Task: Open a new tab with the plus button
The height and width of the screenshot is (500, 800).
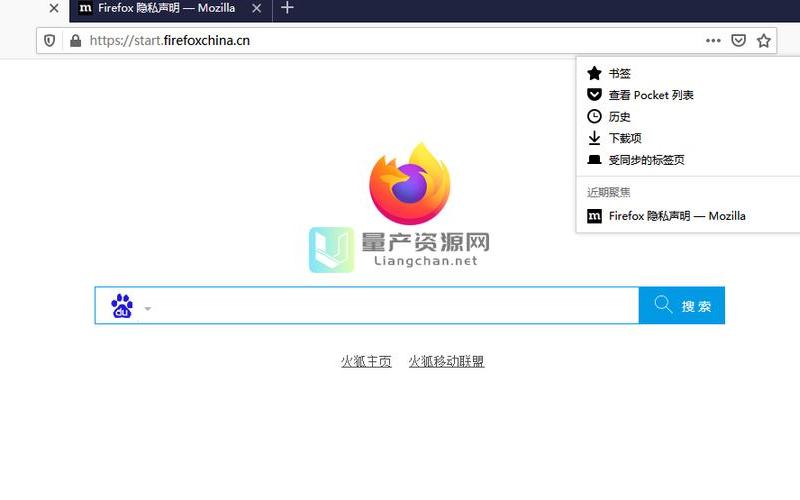Action: [x=287, y=8]
